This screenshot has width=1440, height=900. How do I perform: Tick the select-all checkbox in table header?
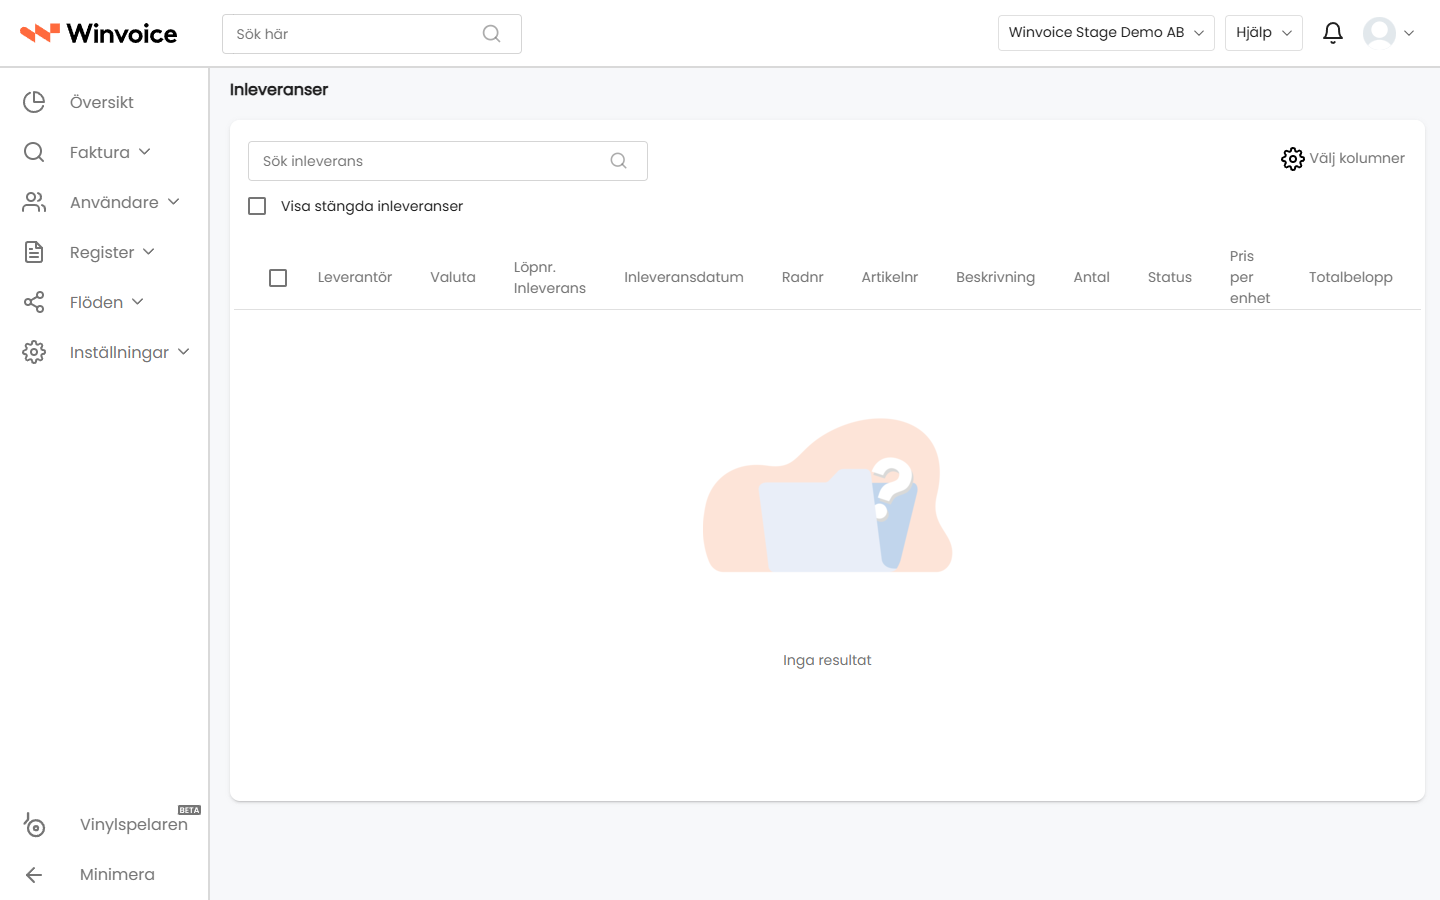pos(278,278)
